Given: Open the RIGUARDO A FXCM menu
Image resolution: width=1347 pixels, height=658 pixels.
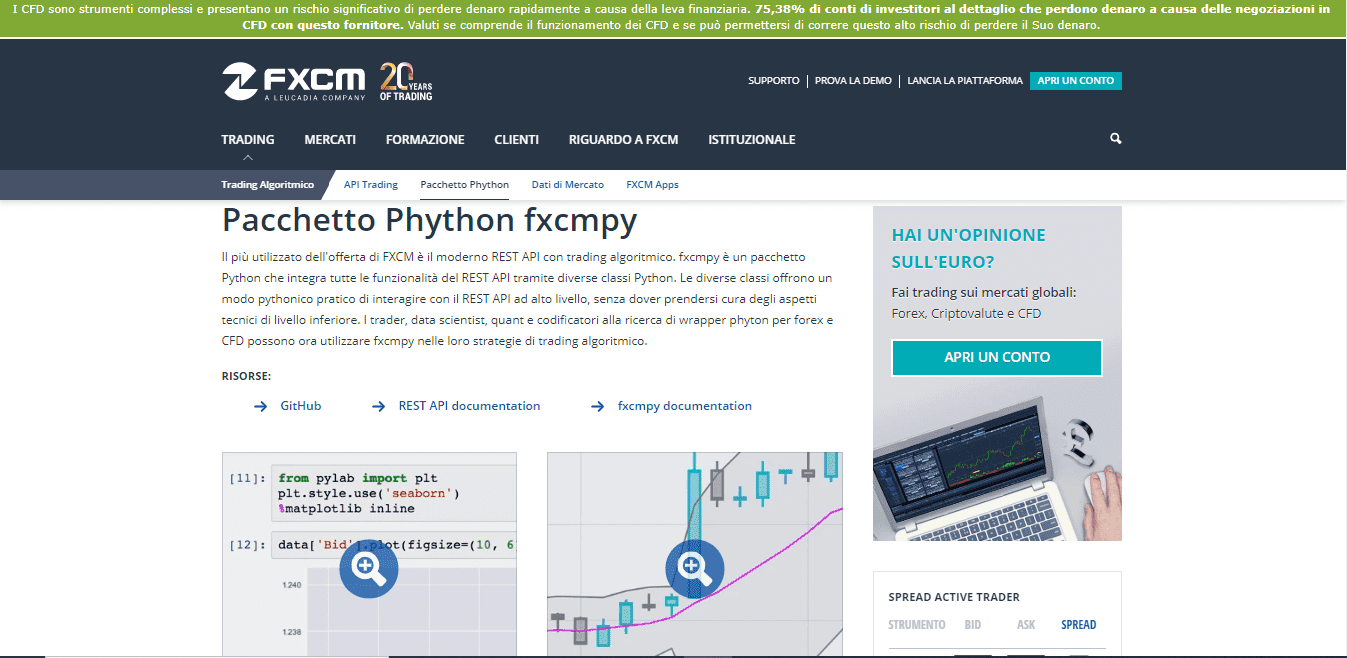Looking at the screenshot, I should [623, 139].
